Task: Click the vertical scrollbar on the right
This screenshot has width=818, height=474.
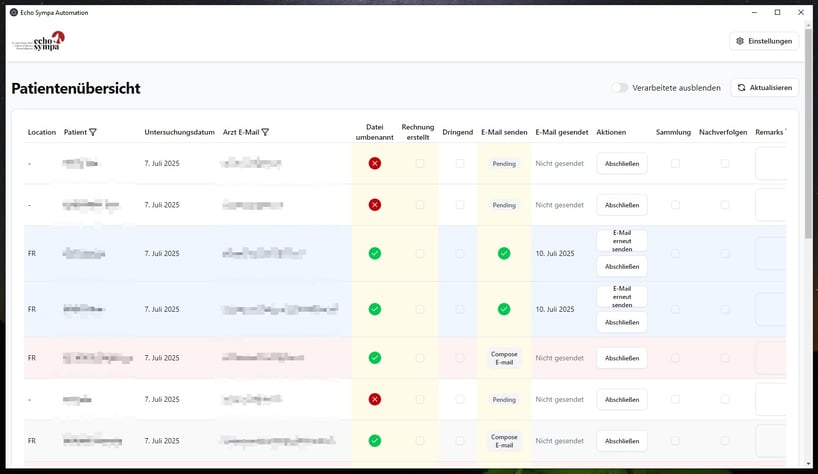Action: point(808,150)
